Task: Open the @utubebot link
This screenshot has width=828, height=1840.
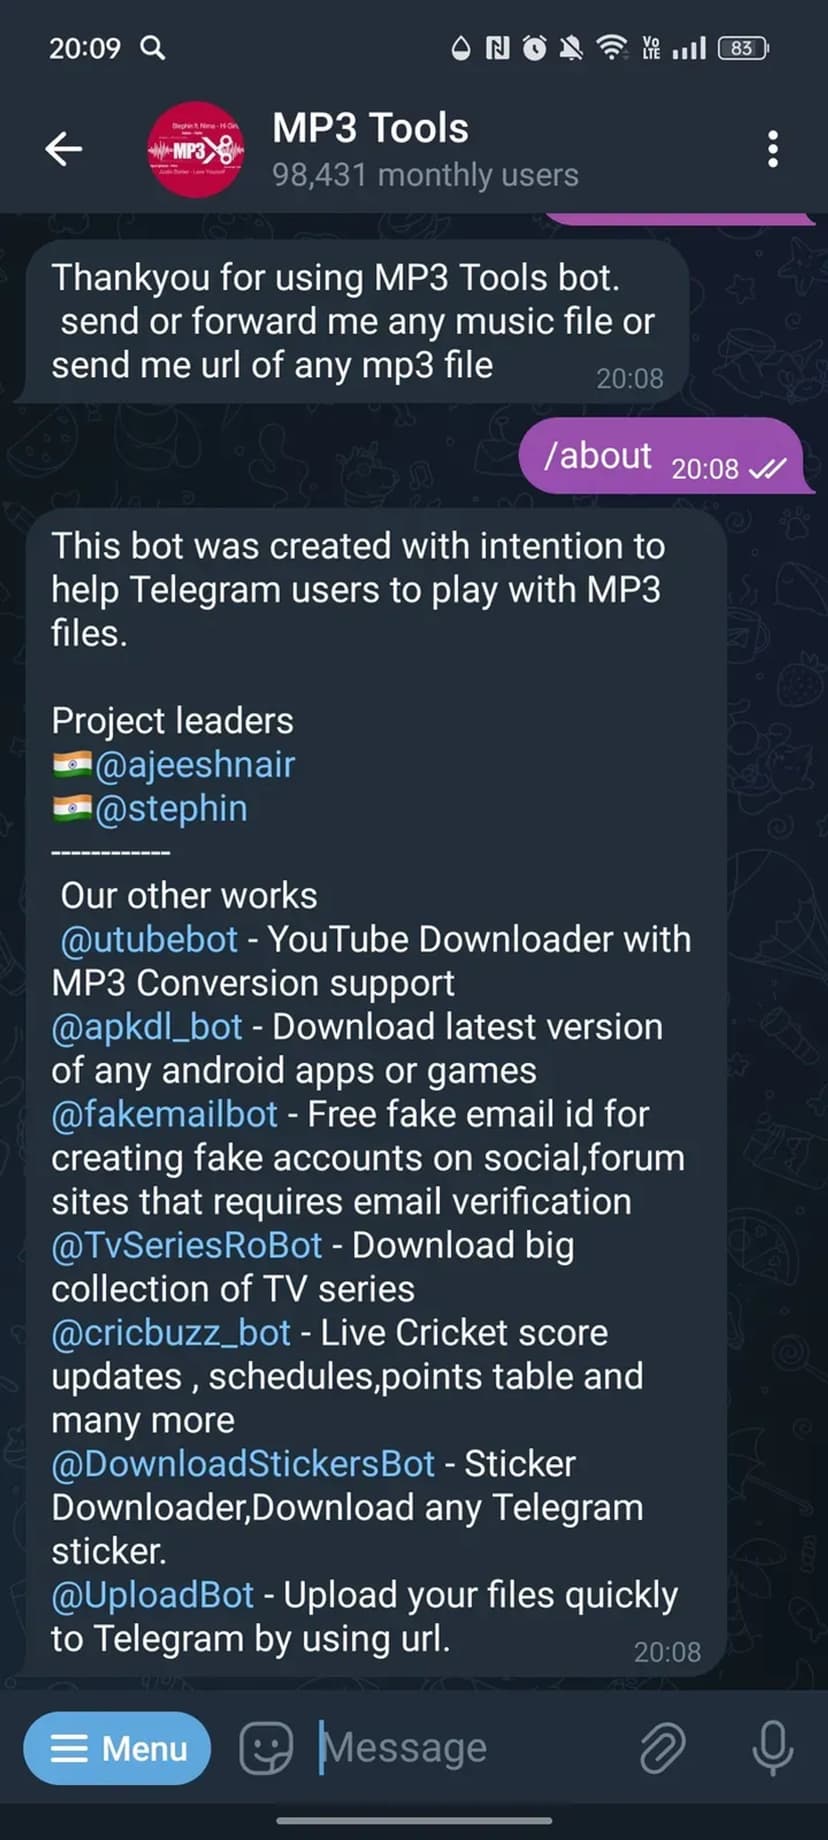Action: [149, 940]
